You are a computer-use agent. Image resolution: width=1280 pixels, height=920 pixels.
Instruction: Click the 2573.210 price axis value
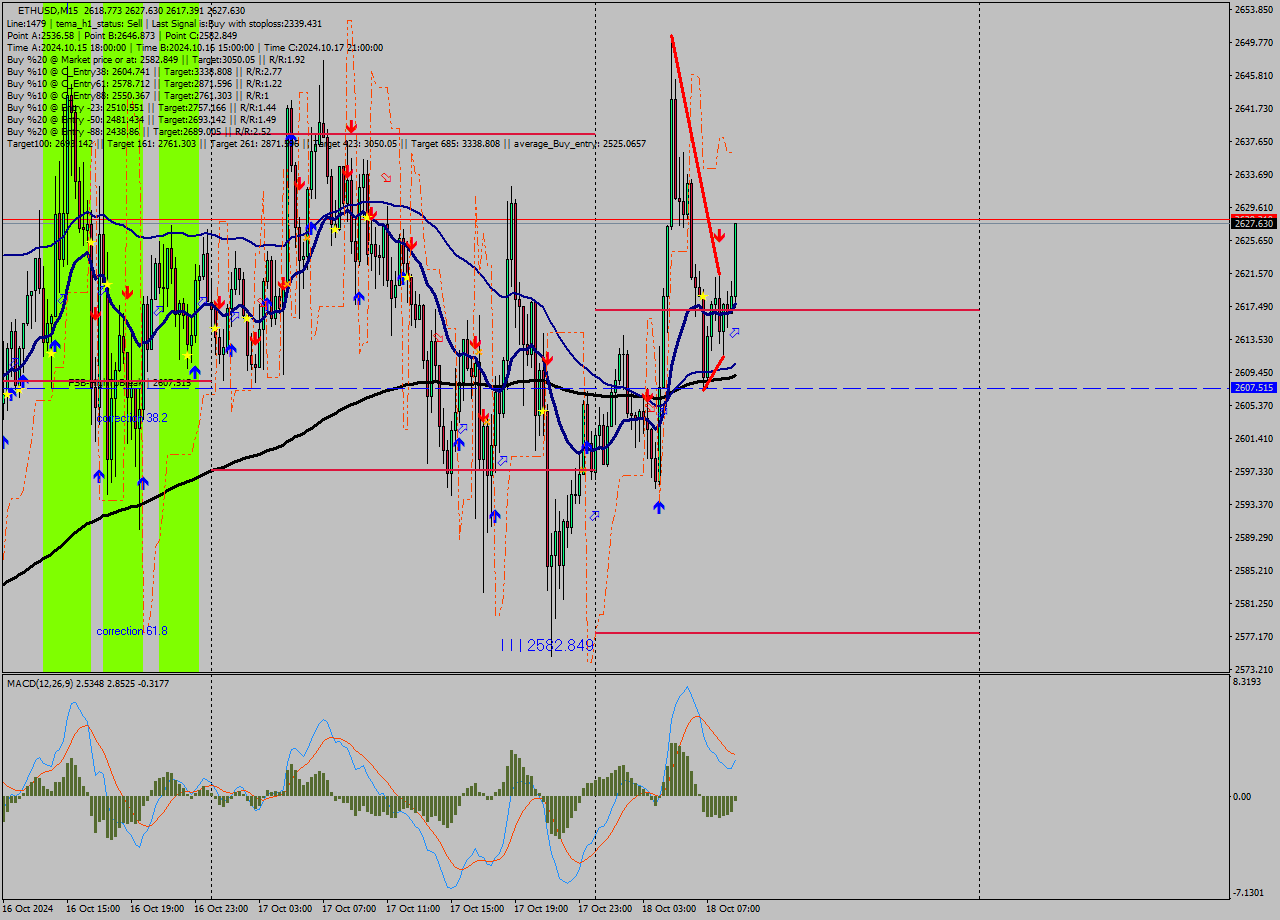[x=1253, y=669]
